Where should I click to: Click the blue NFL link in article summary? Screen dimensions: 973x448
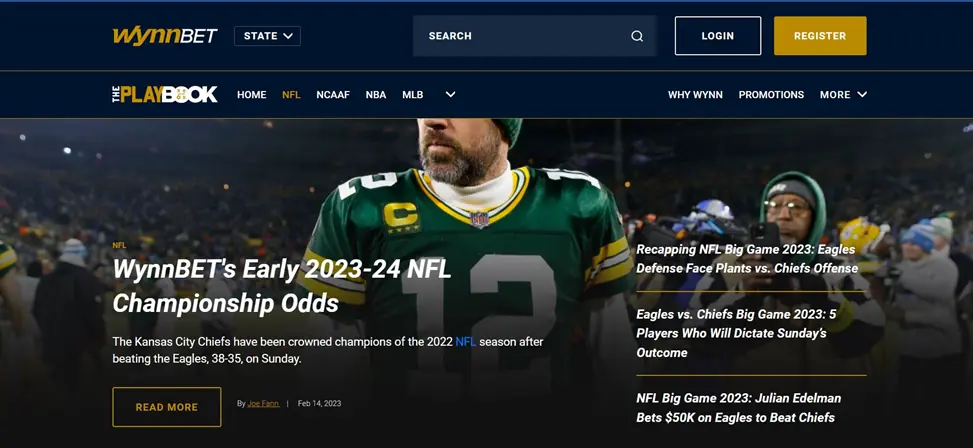465,342
